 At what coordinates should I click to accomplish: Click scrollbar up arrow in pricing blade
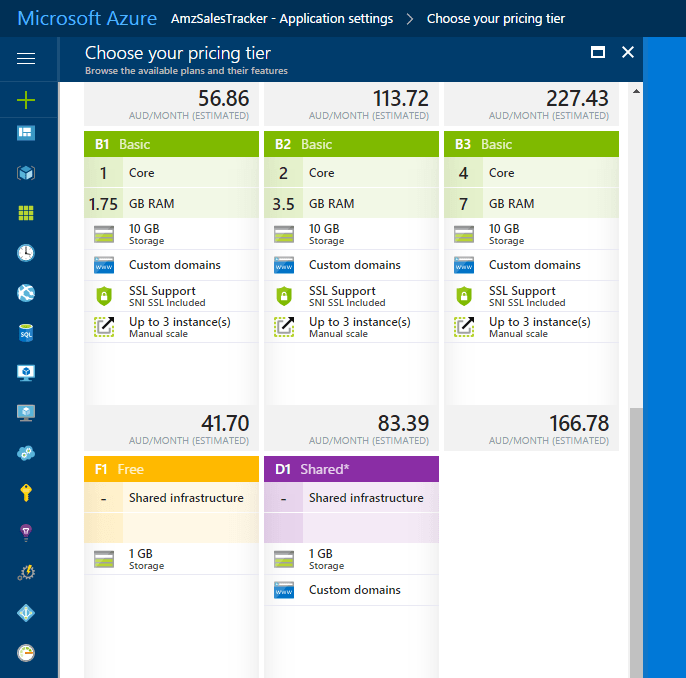point(637,91)
